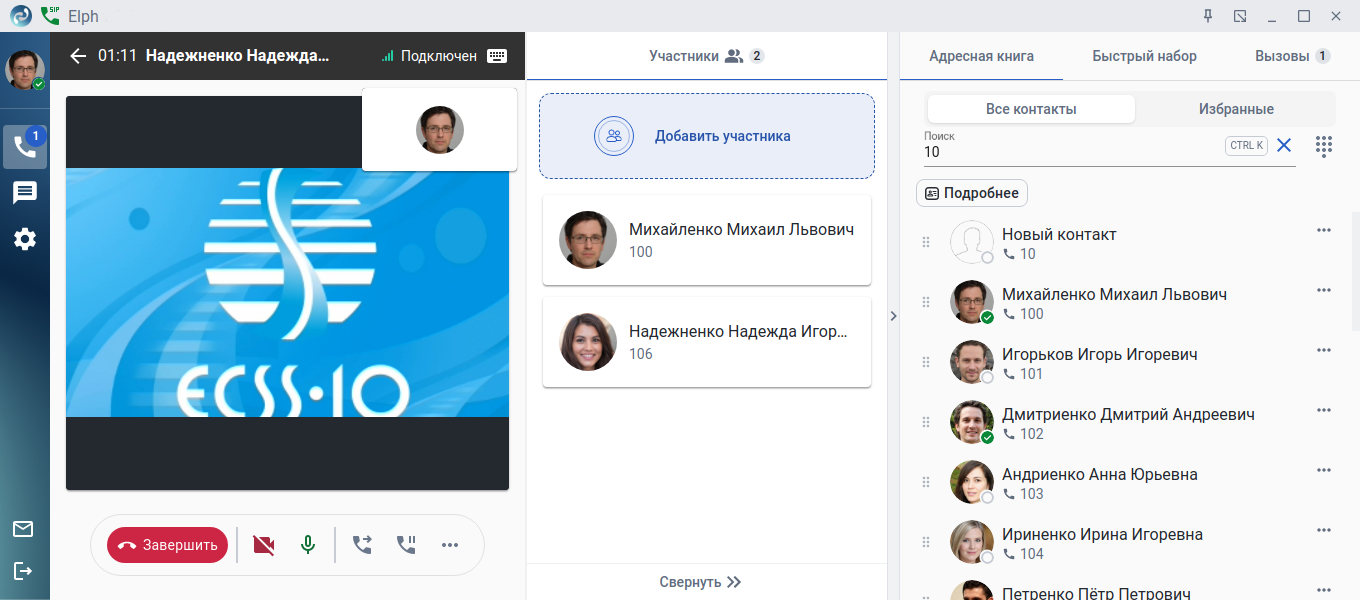Switch to Быстрый набор tab

(1144, 56)
